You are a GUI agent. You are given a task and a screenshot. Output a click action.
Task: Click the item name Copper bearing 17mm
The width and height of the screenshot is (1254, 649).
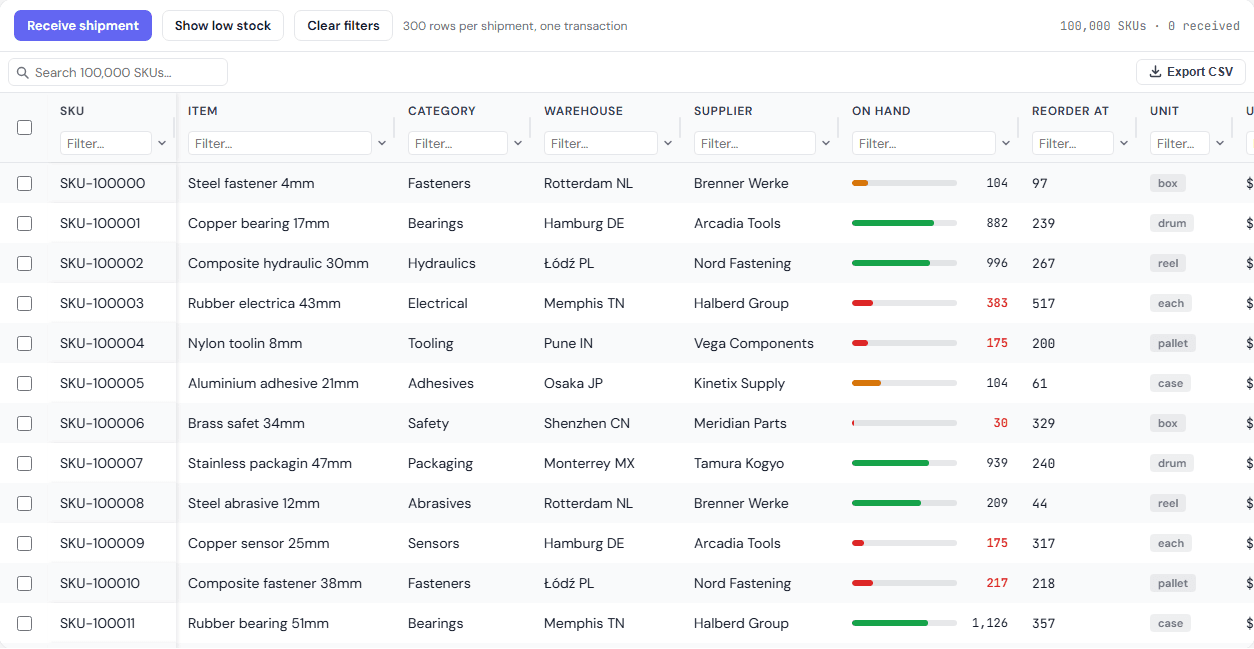click(x=258, y=223)
